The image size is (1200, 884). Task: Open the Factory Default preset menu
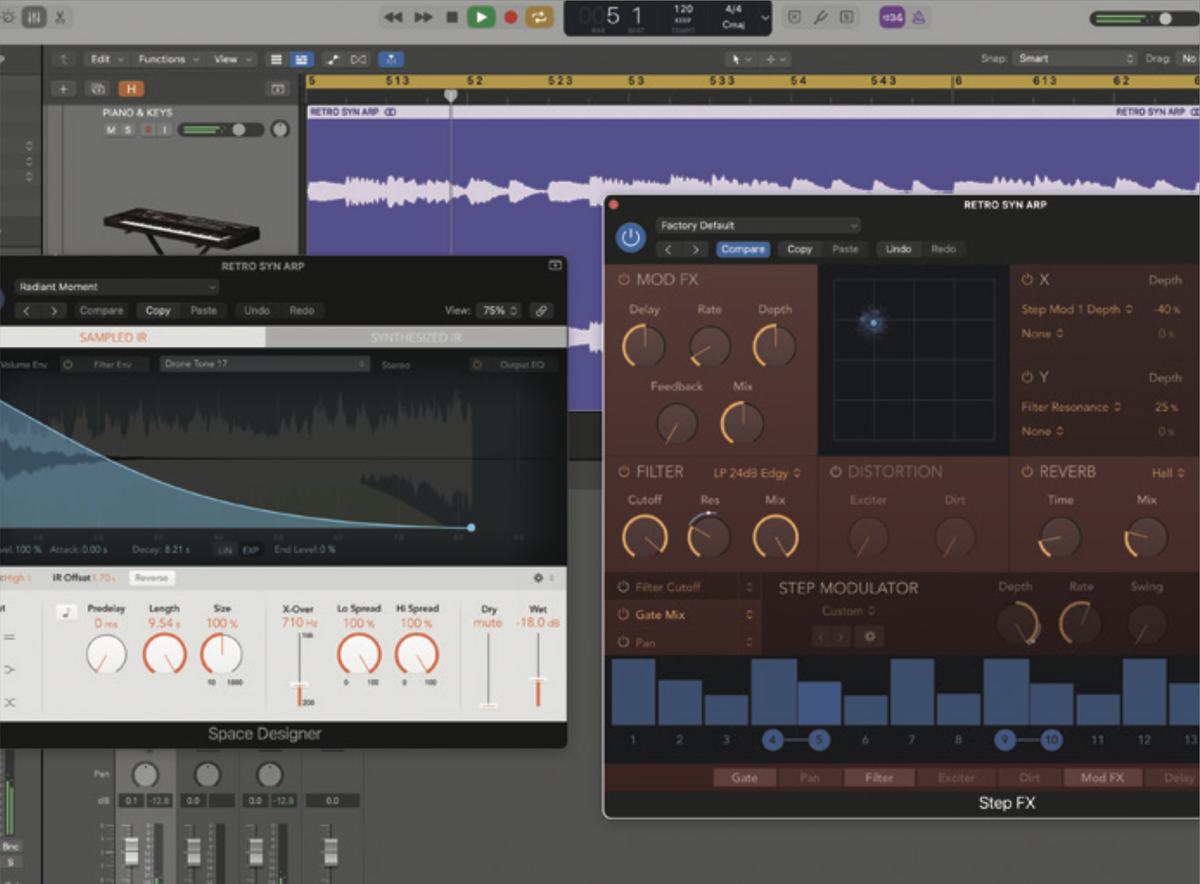click(756, 225)
